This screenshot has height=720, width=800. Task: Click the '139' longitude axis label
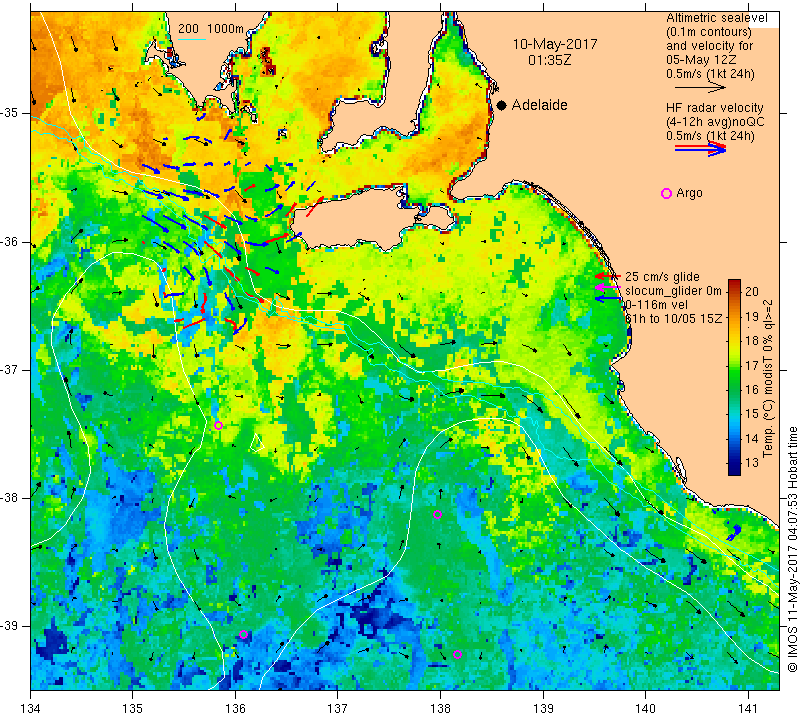point(543,709)
